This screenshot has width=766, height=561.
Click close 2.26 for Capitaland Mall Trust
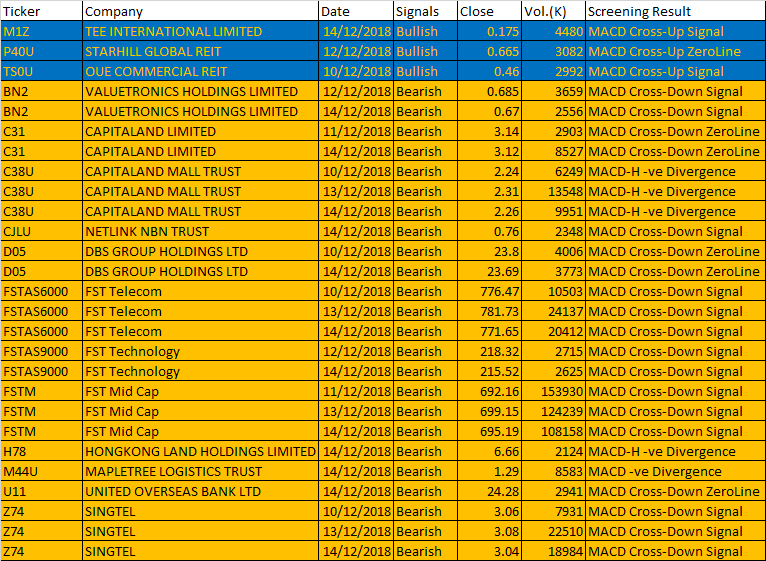(489, 212)
